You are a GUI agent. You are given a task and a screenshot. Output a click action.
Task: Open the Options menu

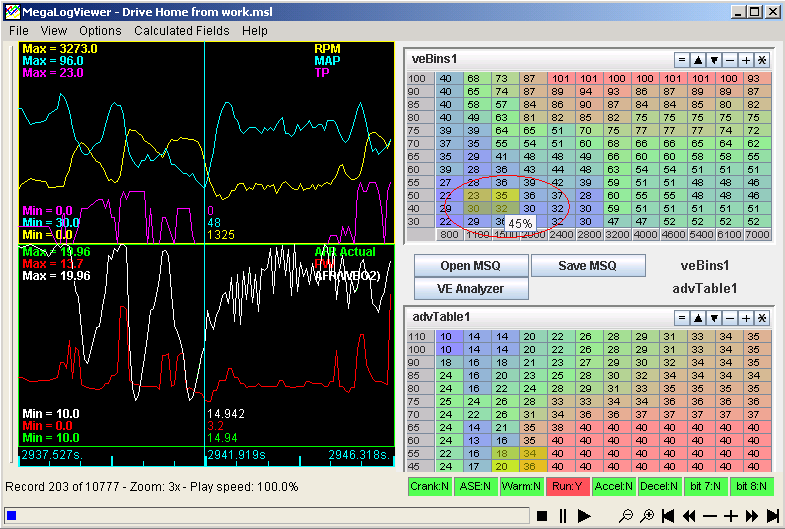click(x=100, y=31)
